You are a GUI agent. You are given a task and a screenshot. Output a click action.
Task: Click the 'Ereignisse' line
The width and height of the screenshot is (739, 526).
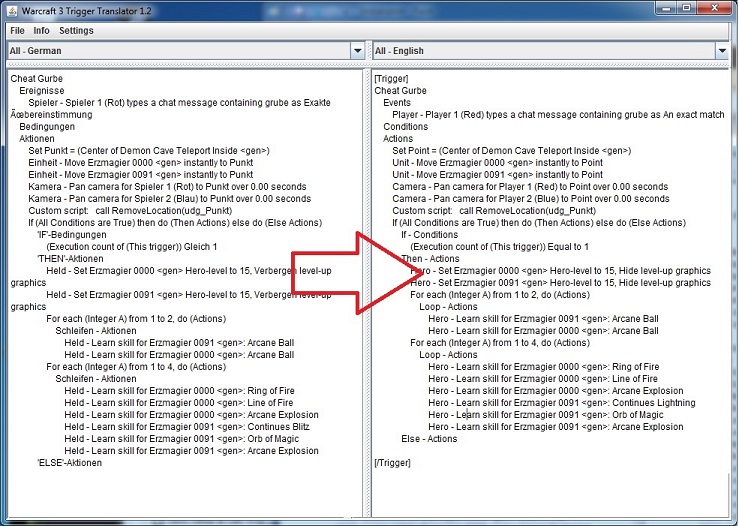(41, 90)
